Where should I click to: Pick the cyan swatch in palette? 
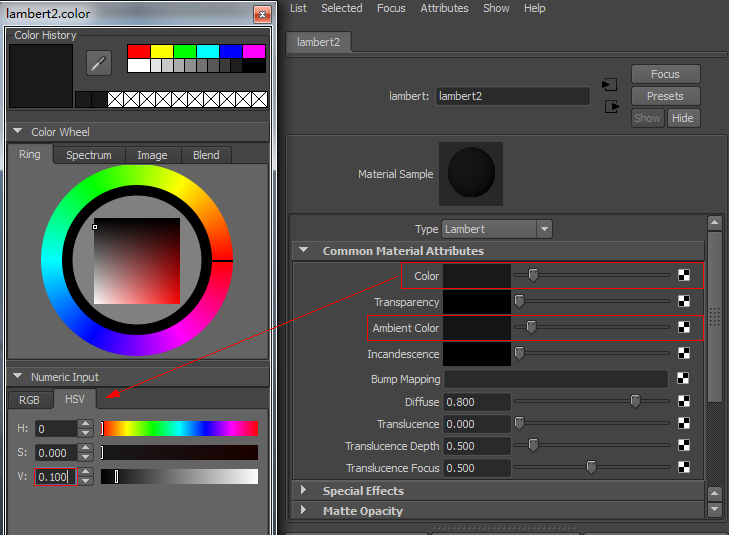click(208, 51)
